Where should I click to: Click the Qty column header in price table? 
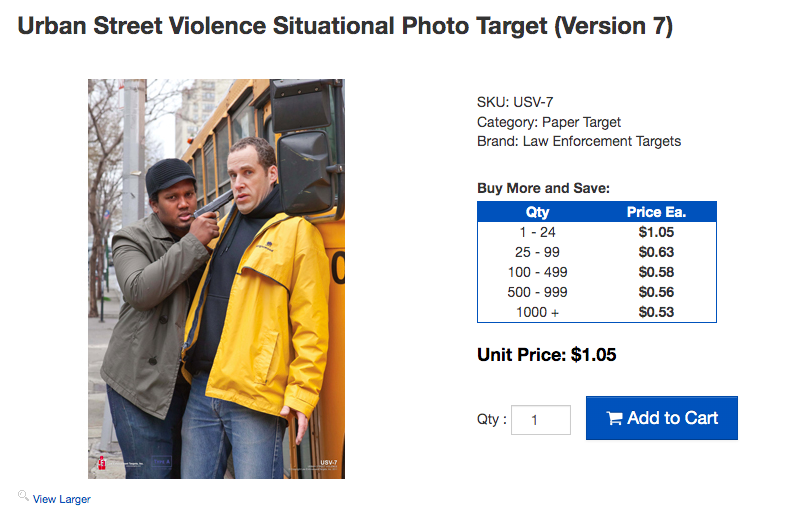pos(537,212)
